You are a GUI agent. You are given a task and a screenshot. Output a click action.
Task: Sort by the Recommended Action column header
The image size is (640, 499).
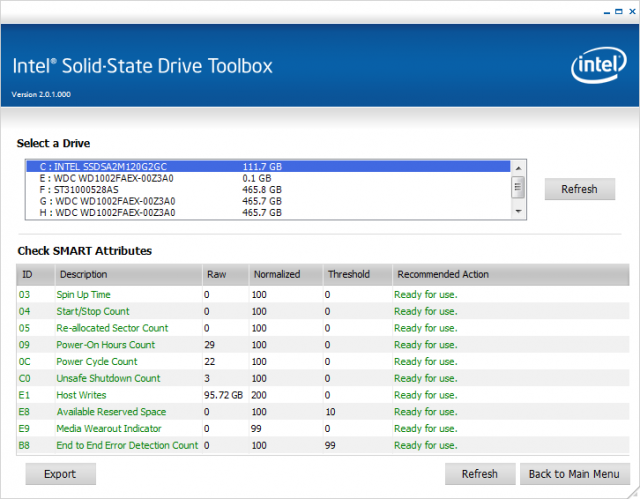coord(511,275)
